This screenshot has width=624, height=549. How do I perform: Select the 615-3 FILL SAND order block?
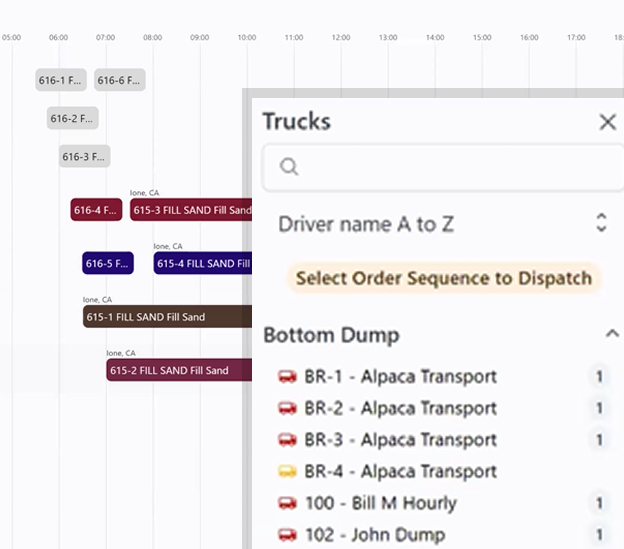191,210
